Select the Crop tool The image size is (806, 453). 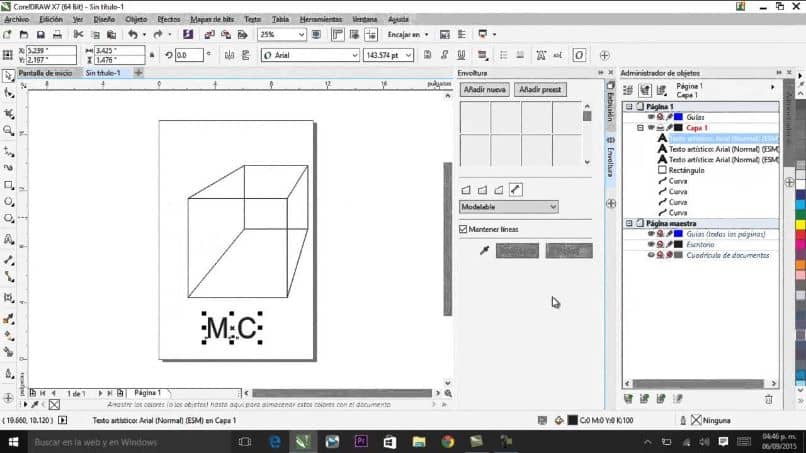[8, 113]
